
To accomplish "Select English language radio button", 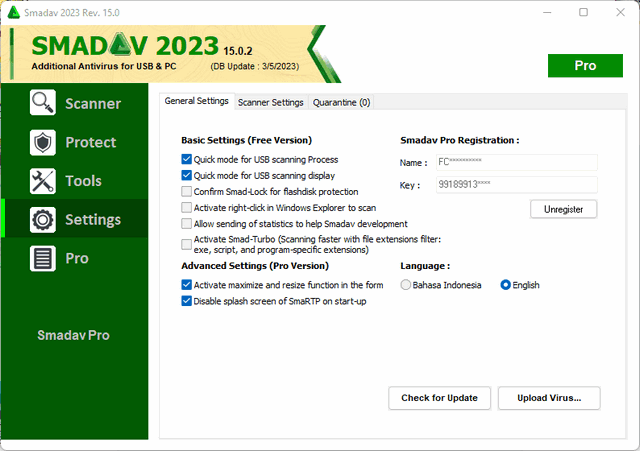I will pos(506,285).
